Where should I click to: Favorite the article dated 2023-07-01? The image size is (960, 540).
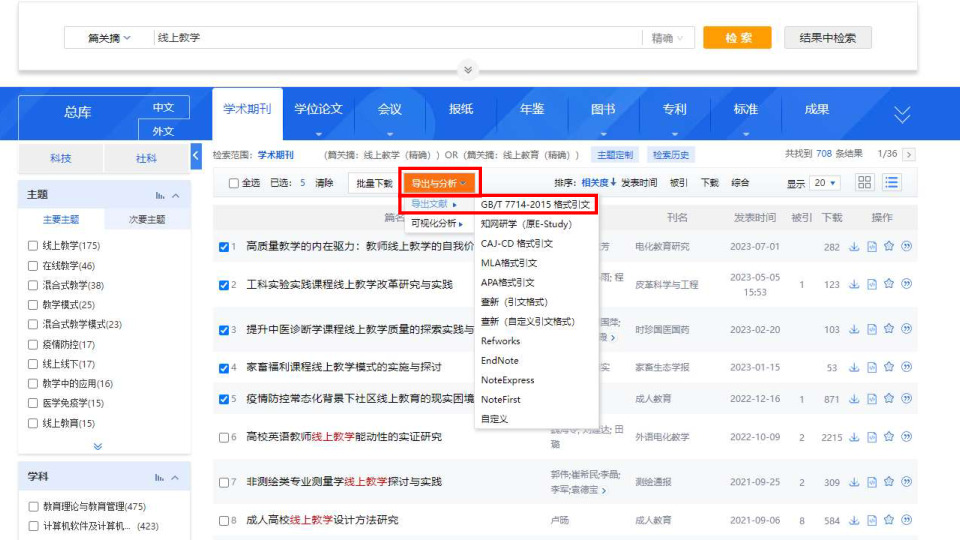coord(889,246)
